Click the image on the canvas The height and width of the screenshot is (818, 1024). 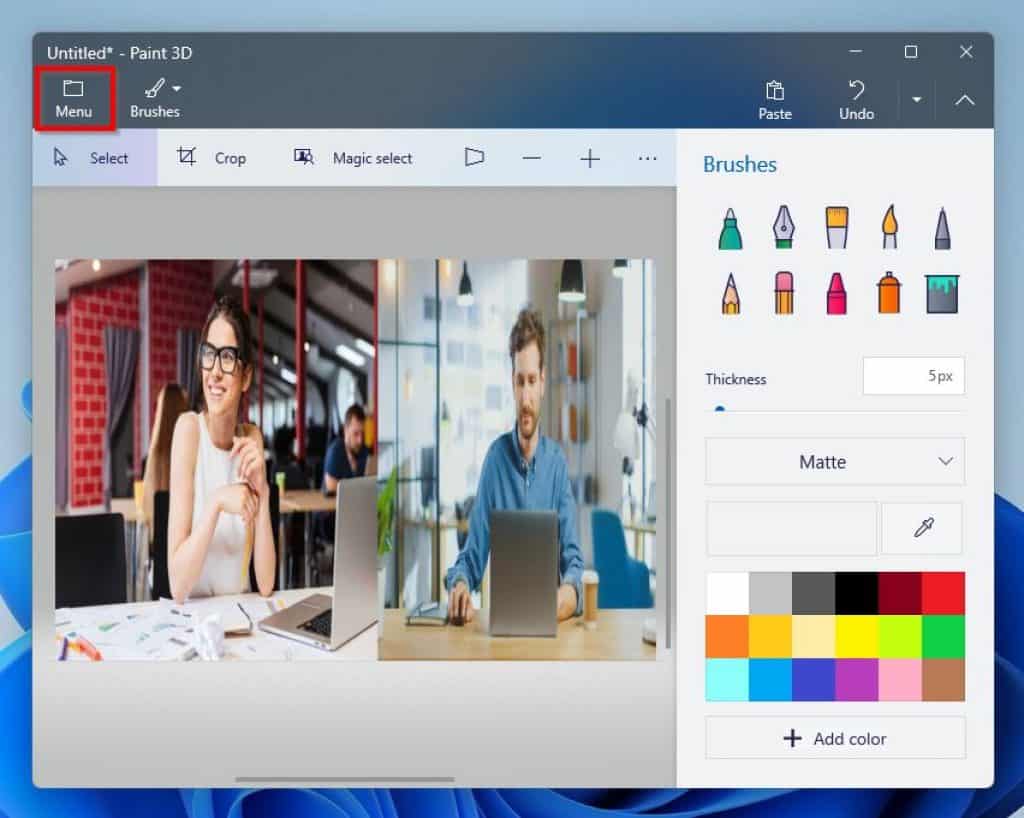(355, 460)
